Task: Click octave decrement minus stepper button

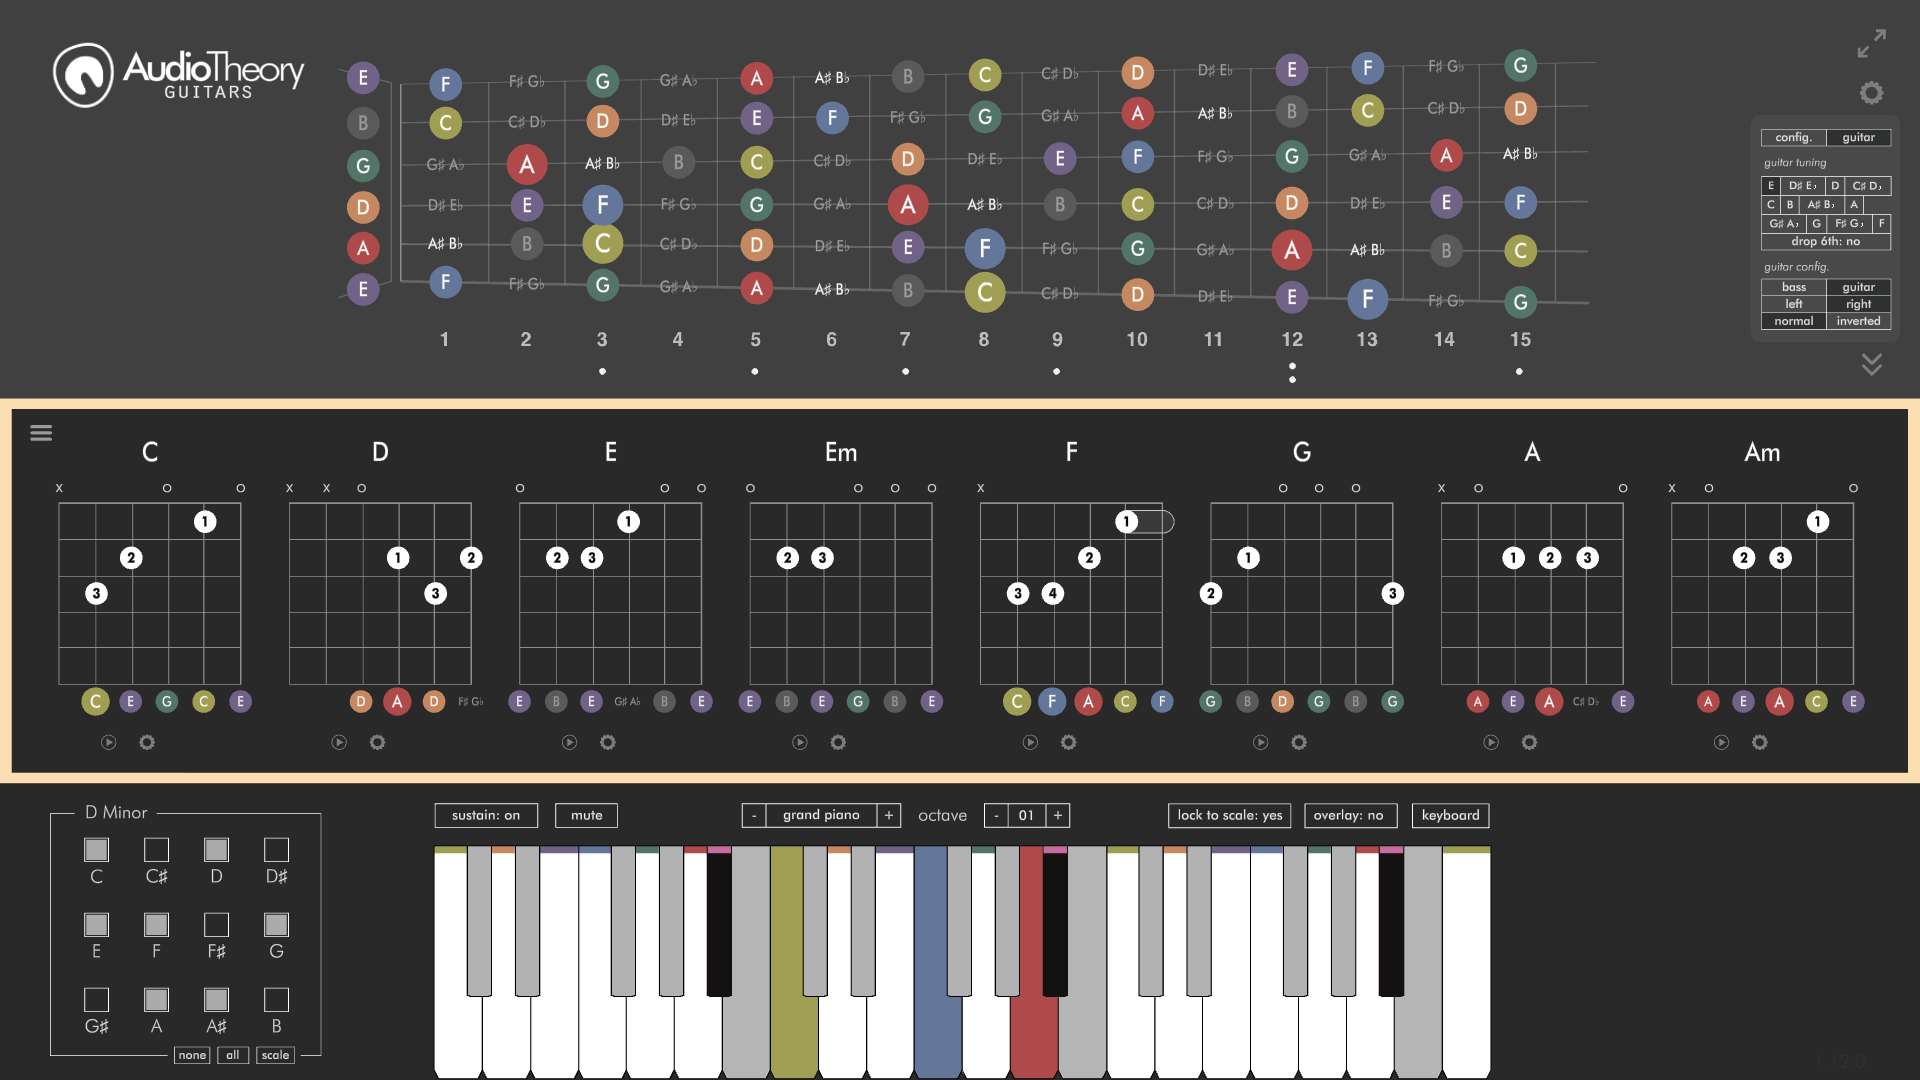Action: coord(996,815)
